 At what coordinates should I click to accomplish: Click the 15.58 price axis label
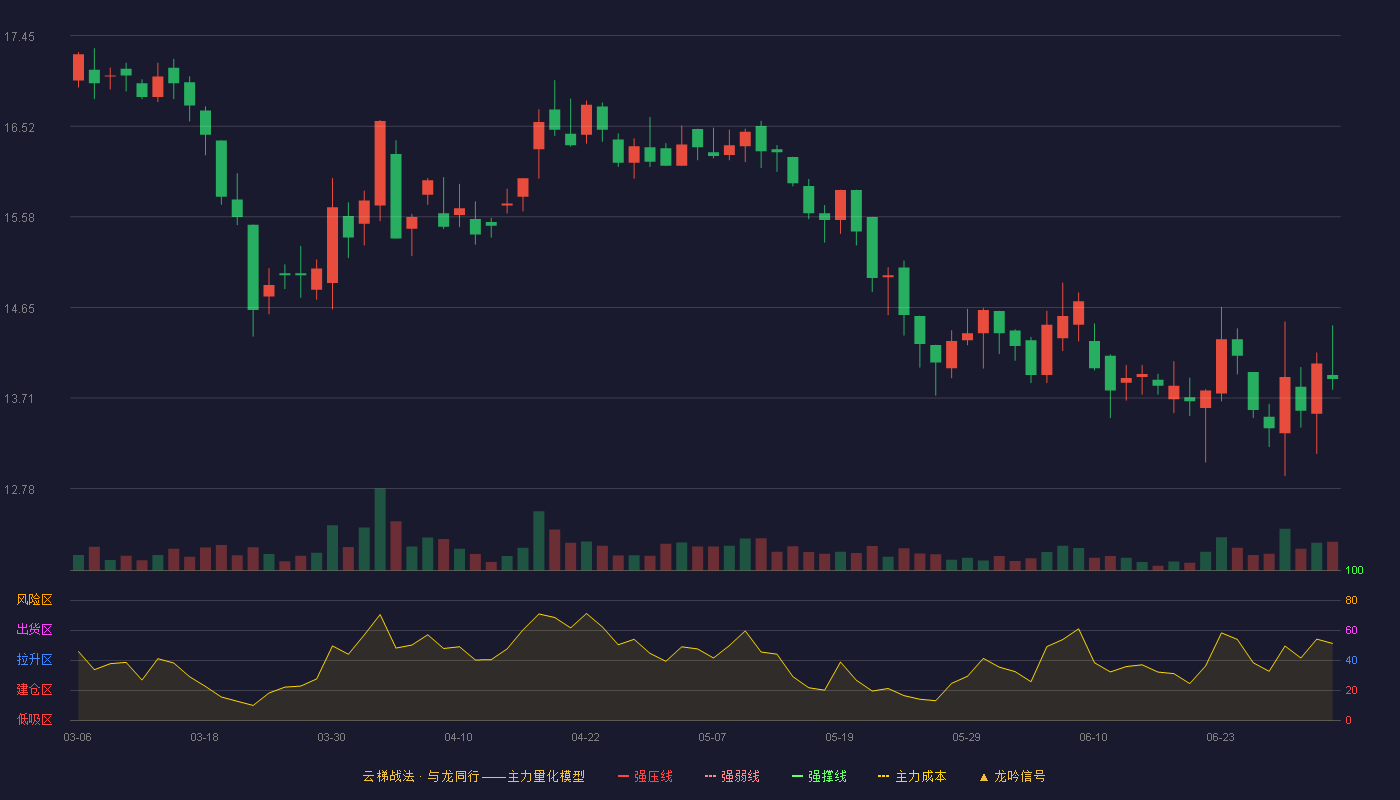tap(19, 218)
